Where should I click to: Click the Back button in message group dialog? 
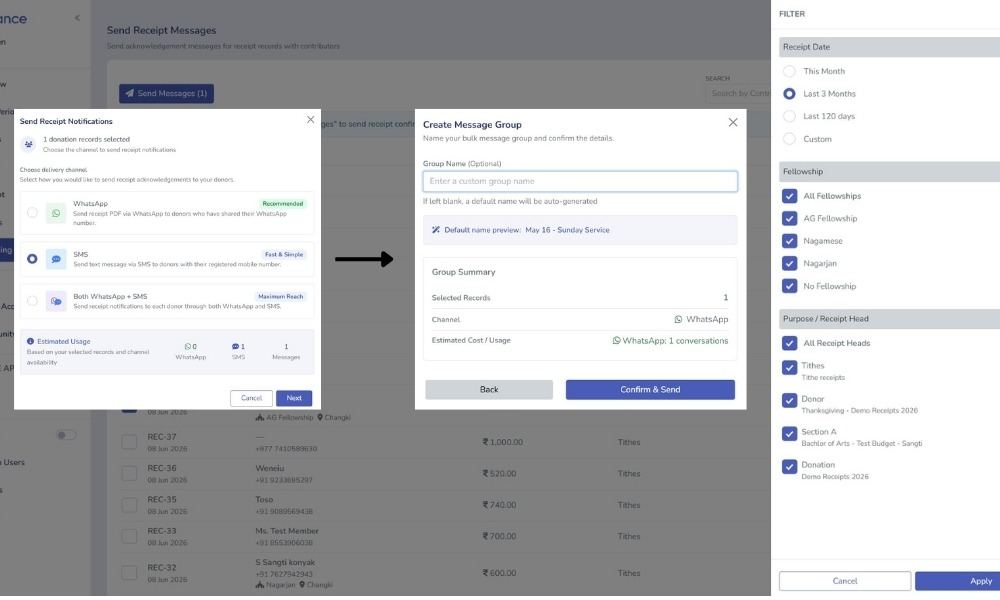click(489, 390)
